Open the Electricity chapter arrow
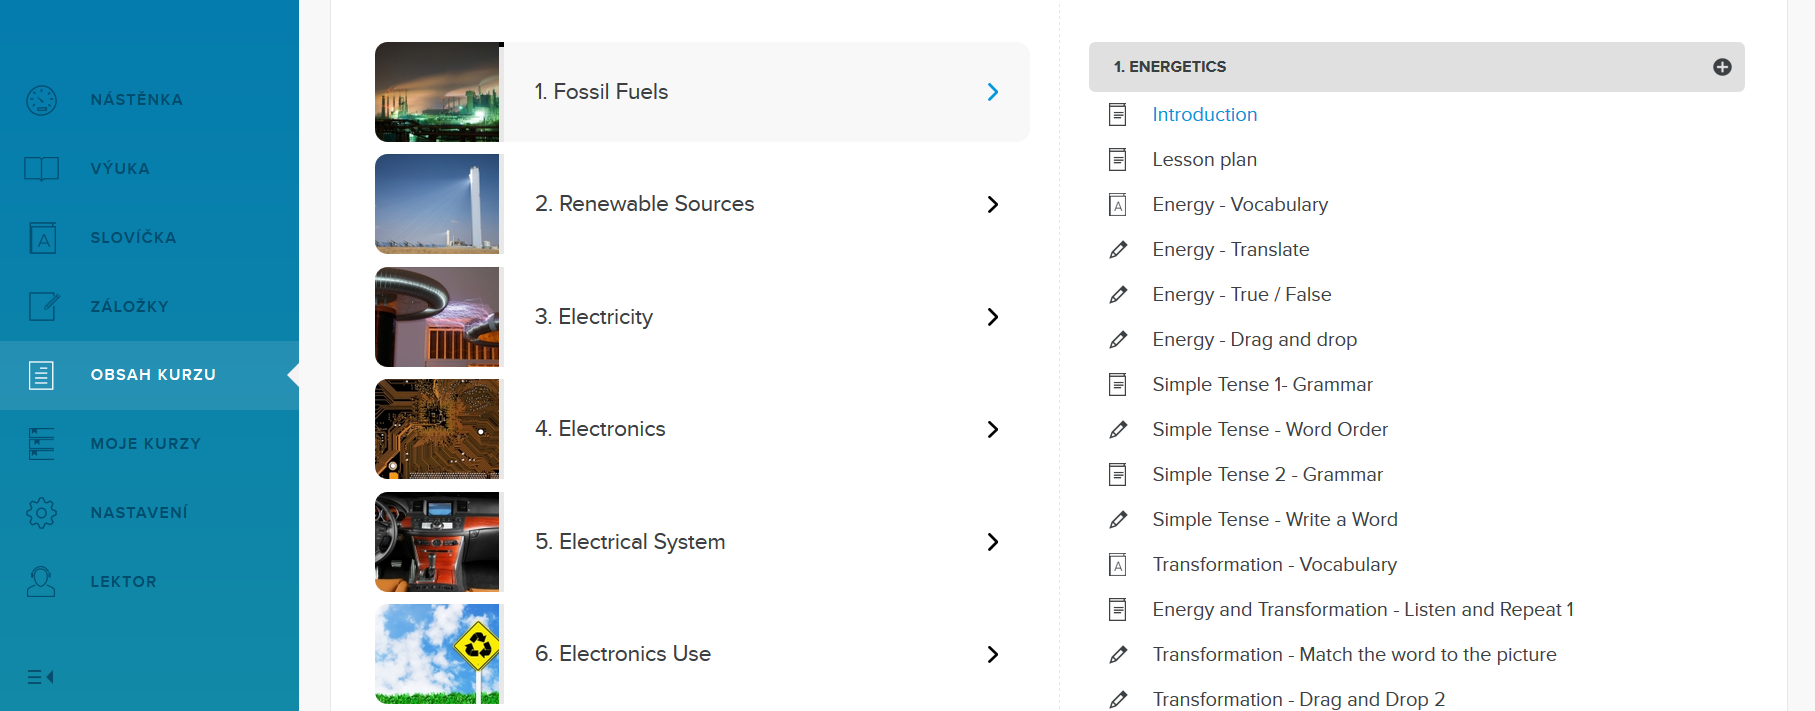The image size is (1815, 711). click(992, 317)
